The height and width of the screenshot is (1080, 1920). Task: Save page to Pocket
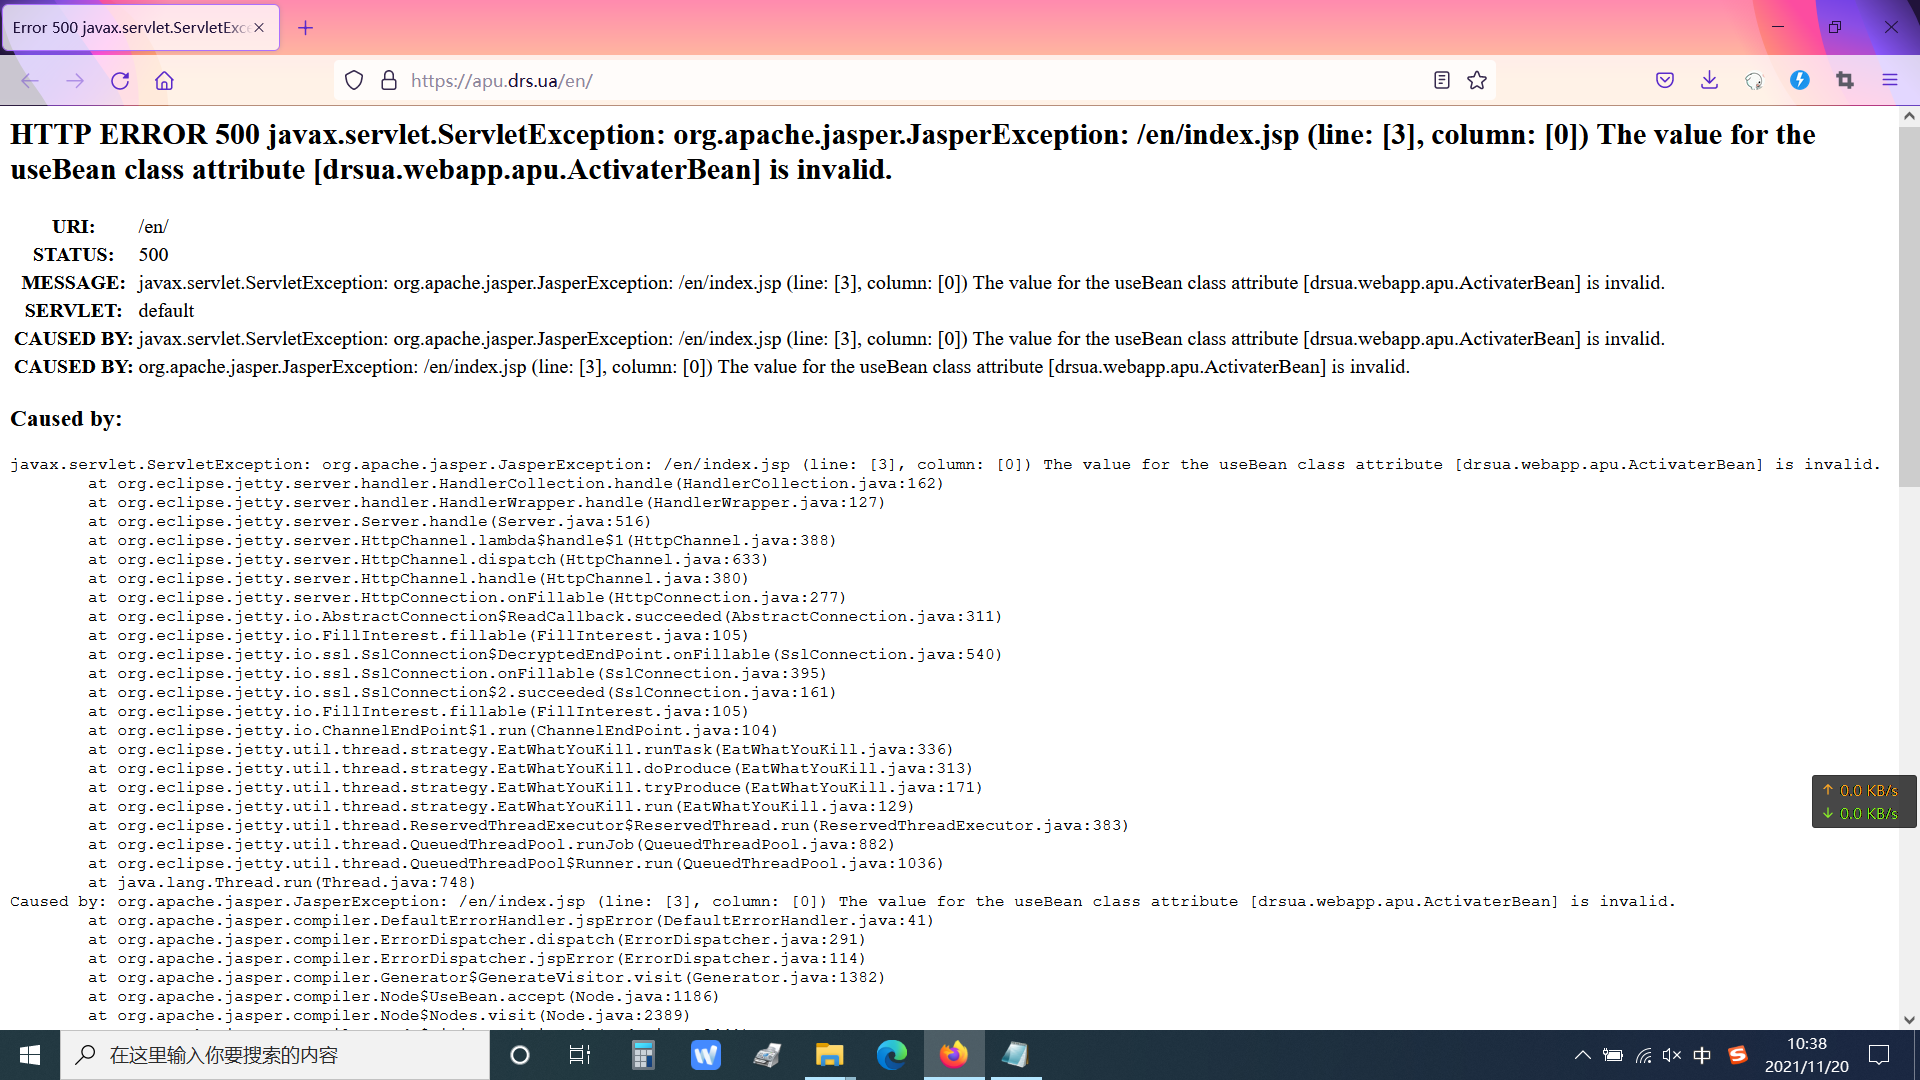[1665, 81]
